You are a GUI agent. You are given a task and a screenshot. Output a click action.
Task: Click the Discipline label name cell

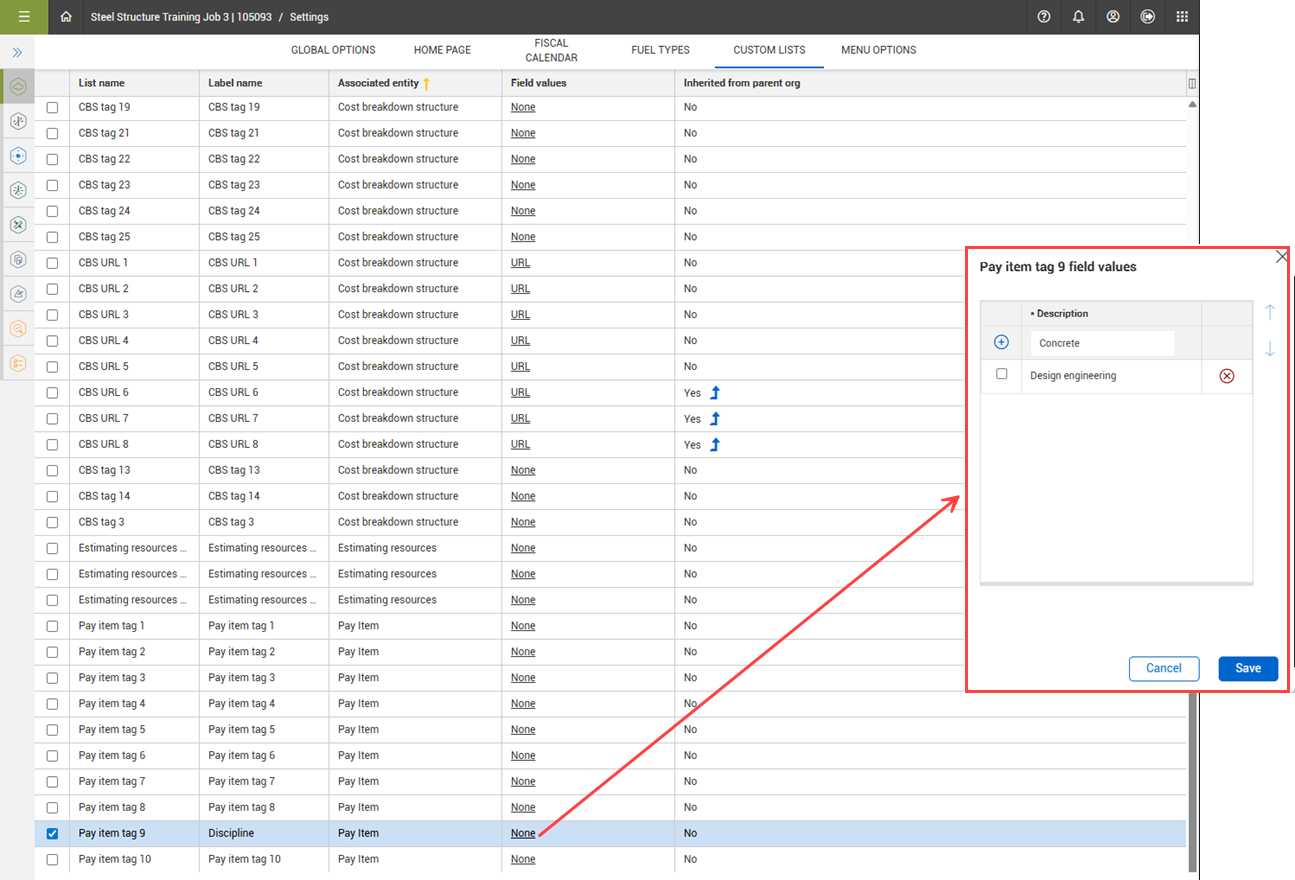click(x=231, y=834)
